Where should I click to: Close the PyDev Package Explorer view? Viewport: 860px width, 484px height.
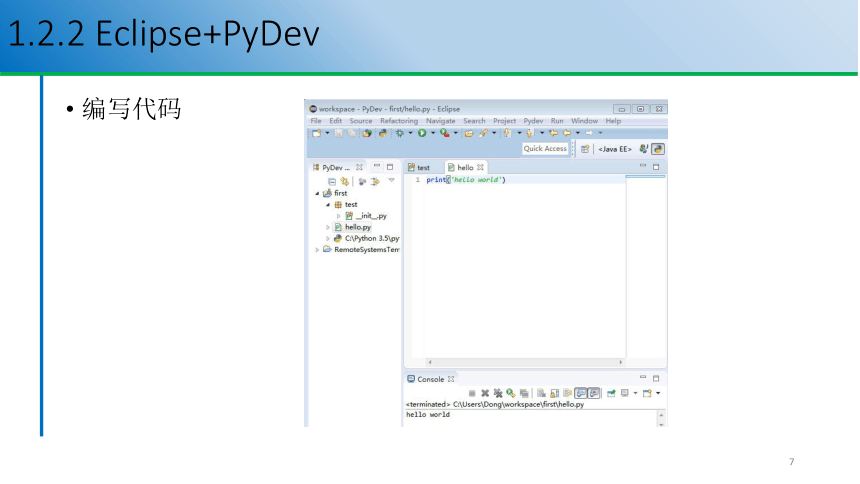[x=359, y=167]
